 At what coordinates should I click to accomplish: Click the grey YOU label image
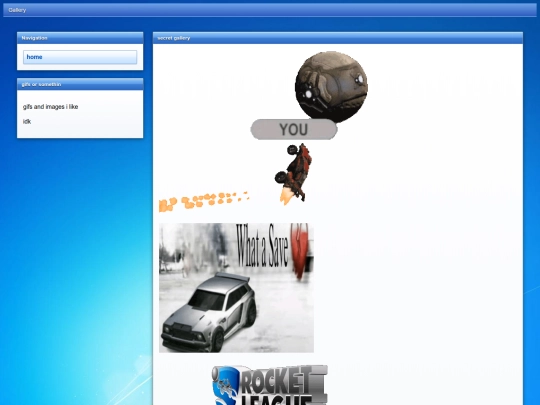294,129
